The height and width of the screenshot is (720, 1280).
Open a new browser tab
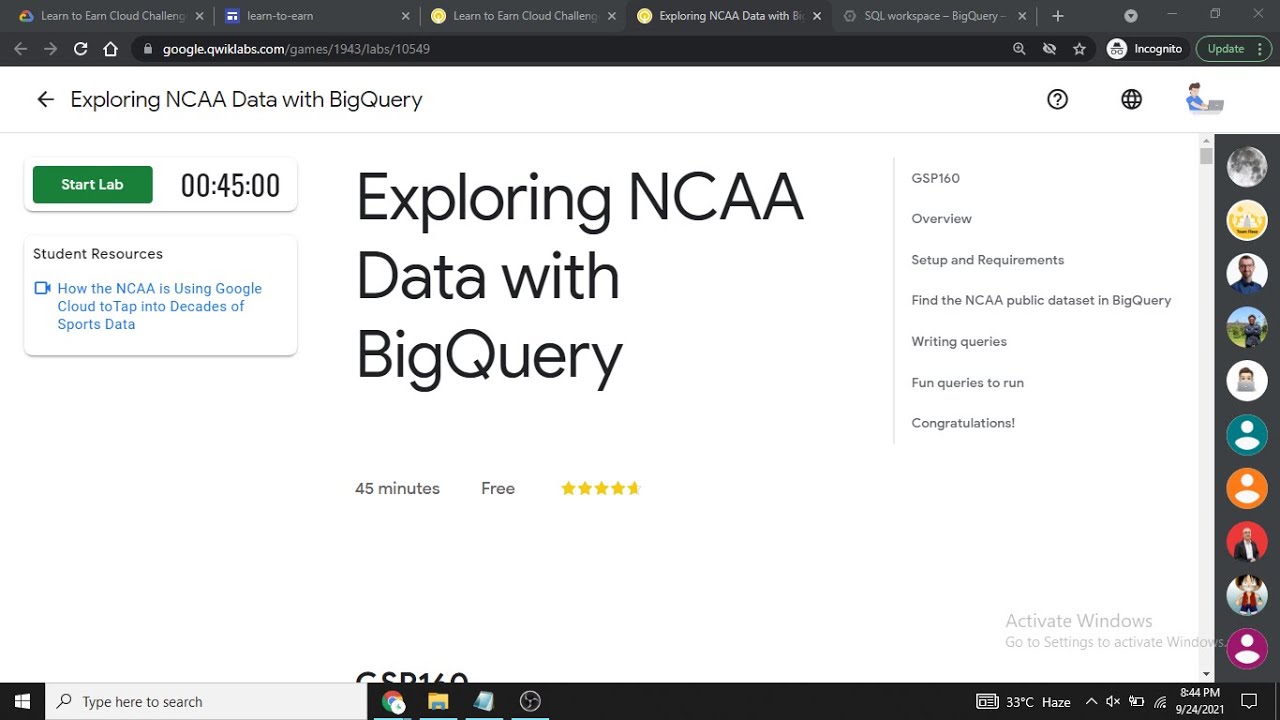[1058, 16]
